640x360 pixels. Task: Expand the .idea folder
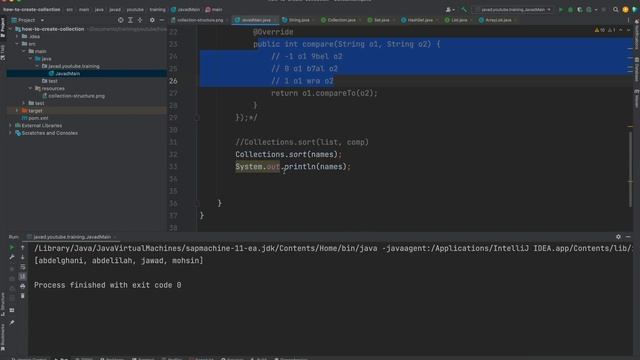click(x=17, y=36)
